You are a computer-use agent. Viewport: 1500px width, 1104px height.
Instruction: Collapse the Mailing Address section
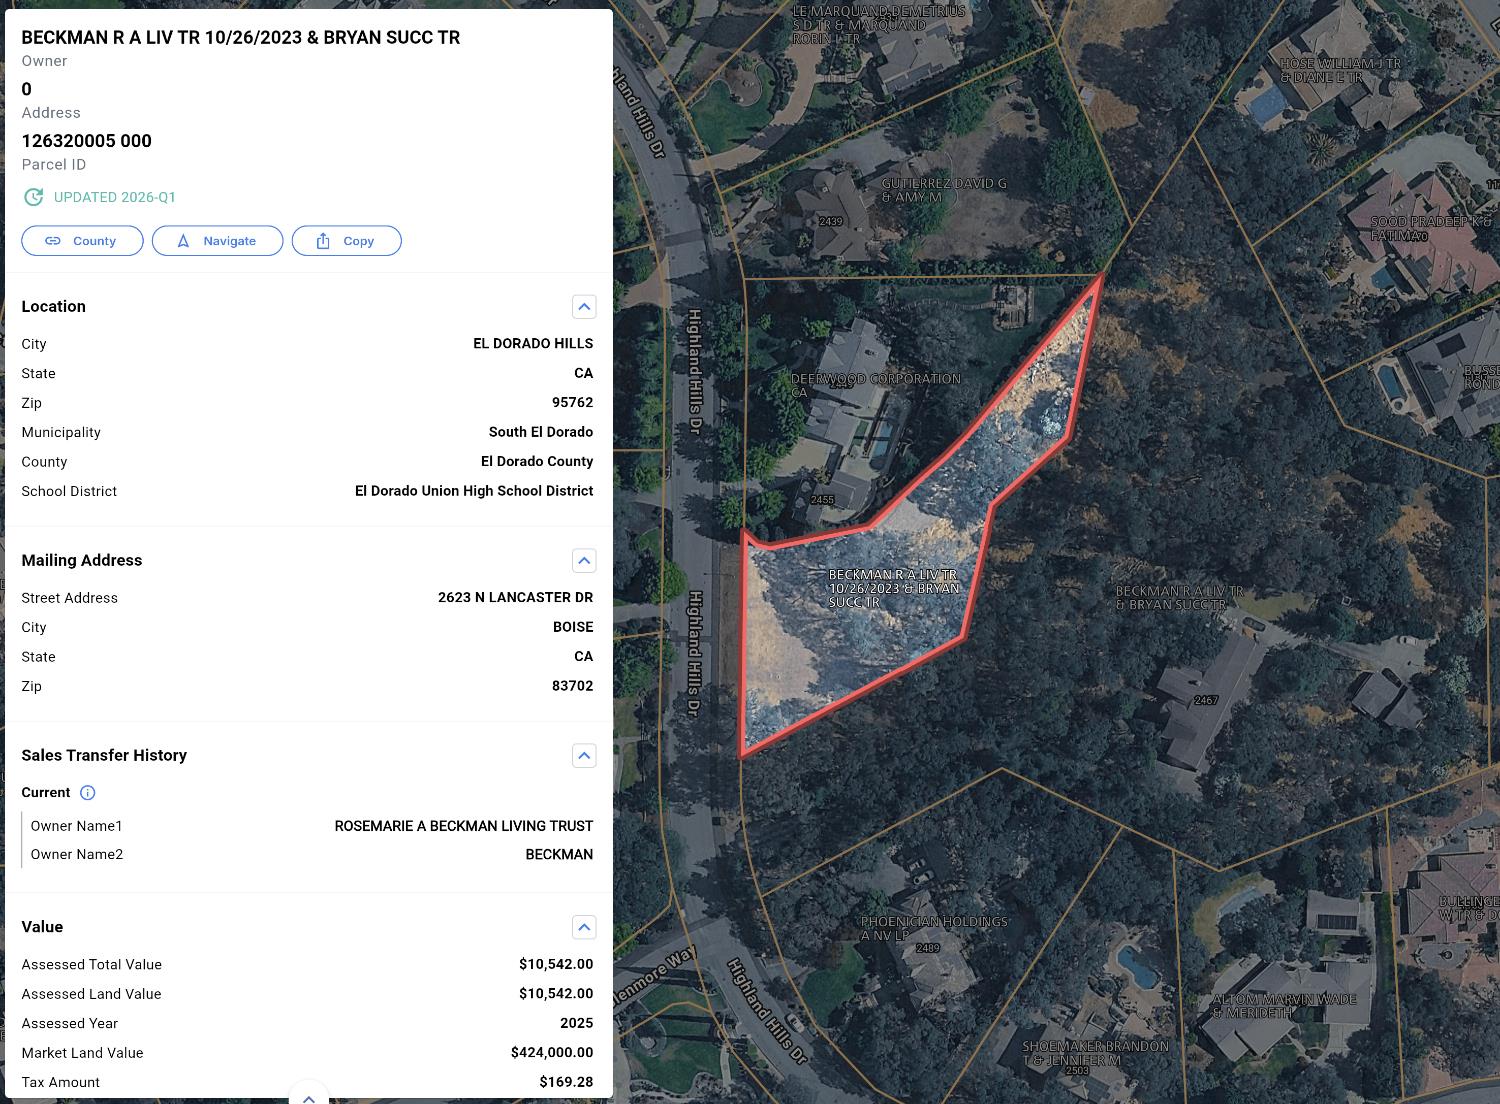[584, 561]
